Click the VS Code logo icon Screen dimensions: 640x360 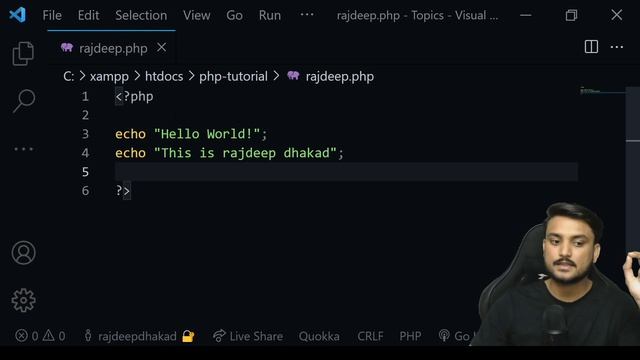coord(18,15)
